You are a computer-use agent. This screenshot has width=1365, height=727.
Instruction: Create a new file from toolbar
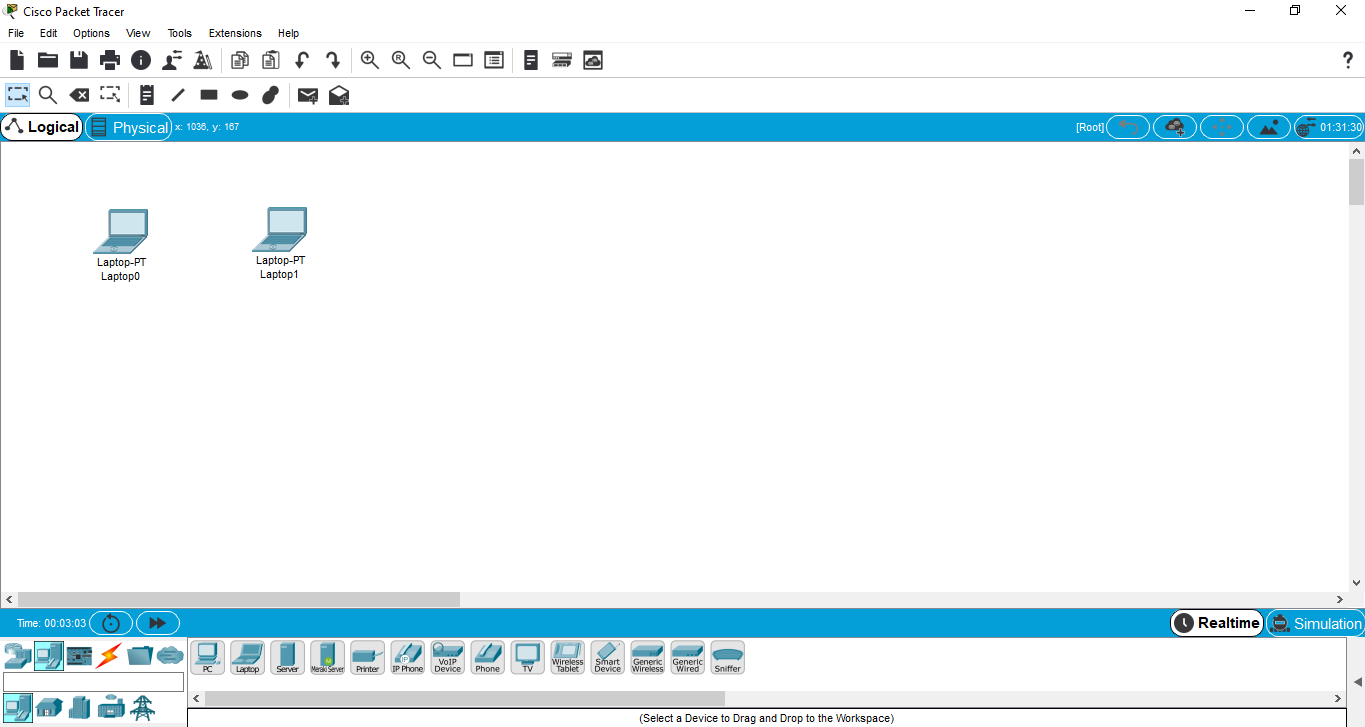17,60
